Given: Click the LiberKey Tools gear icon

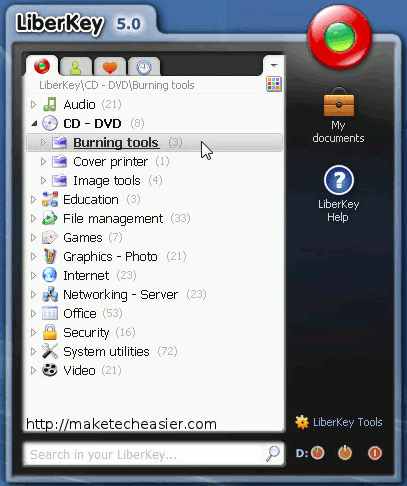Looking at the screenshot, I should point(302,422).
